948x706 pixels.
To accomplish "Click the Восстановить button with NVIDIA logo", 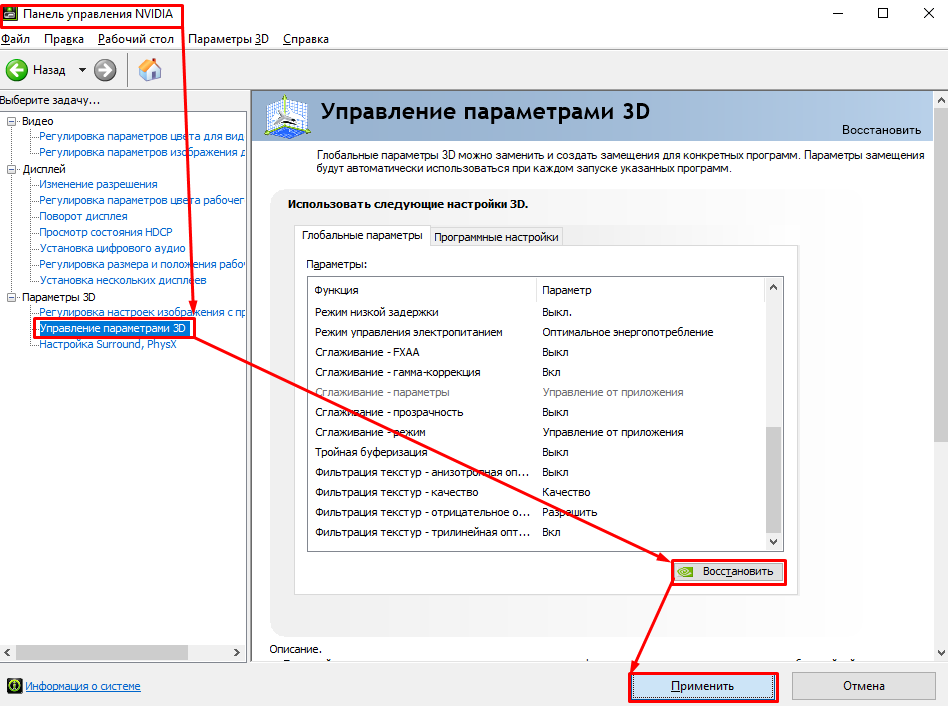I will point(729,572).
